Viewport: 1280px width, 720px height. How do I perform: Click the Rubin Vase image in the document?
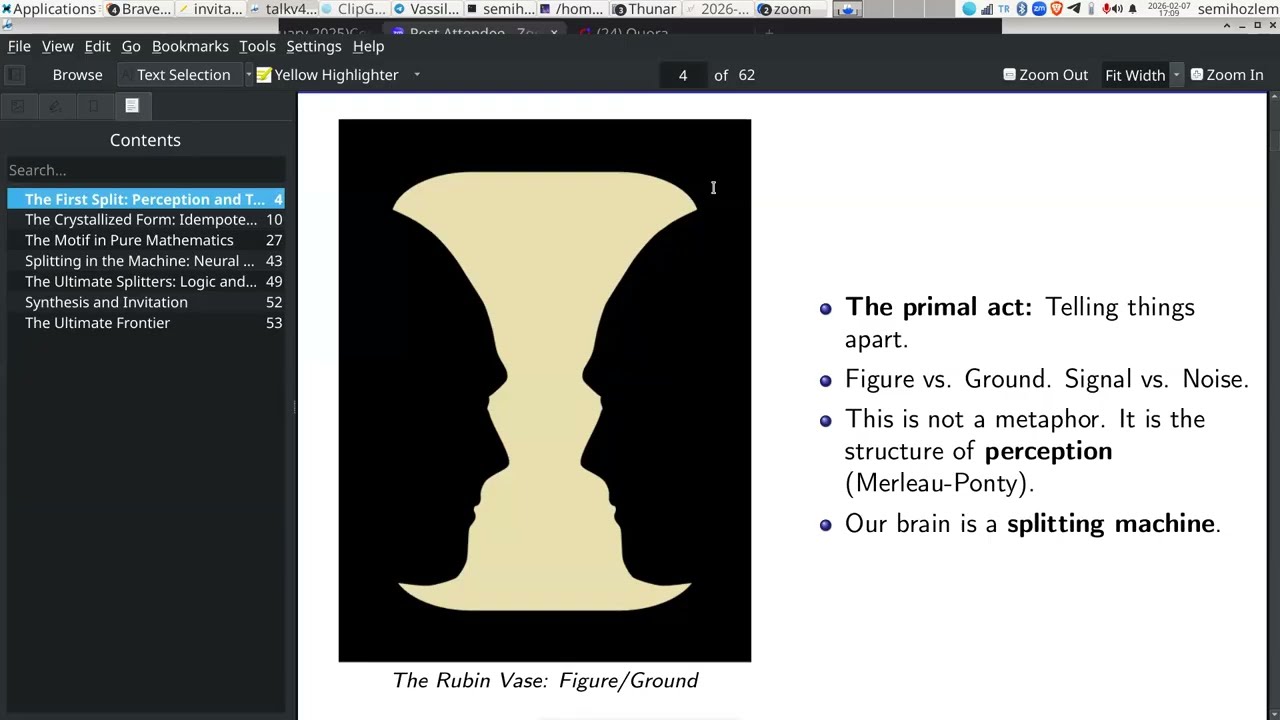click(545, 390)
